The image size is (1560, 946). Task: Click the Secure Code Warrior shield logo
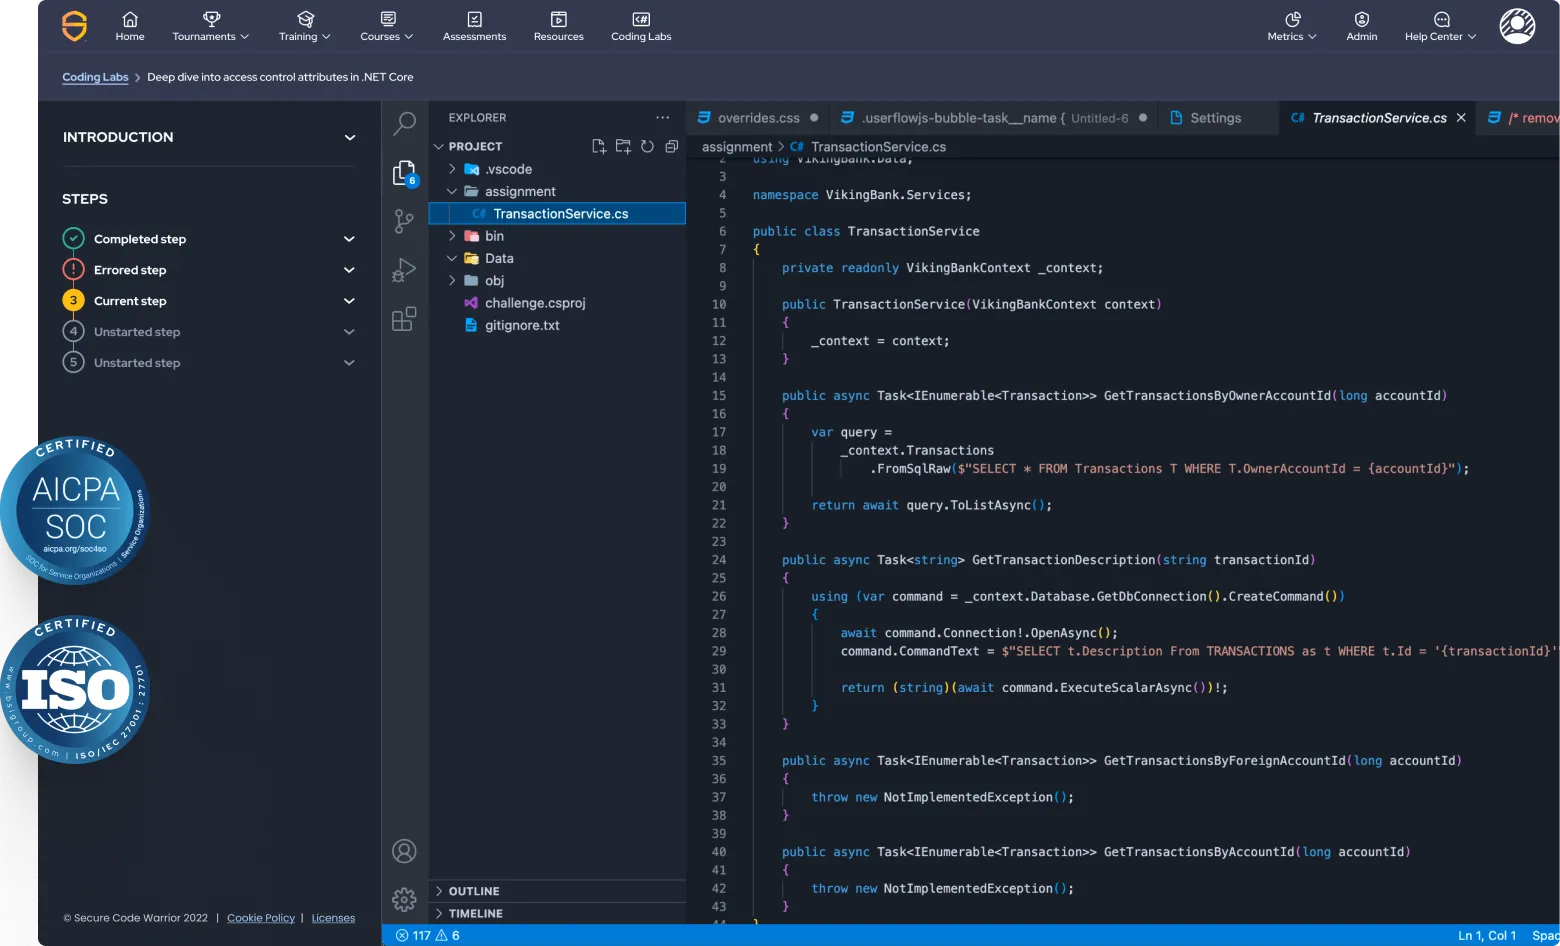[74, 26]
